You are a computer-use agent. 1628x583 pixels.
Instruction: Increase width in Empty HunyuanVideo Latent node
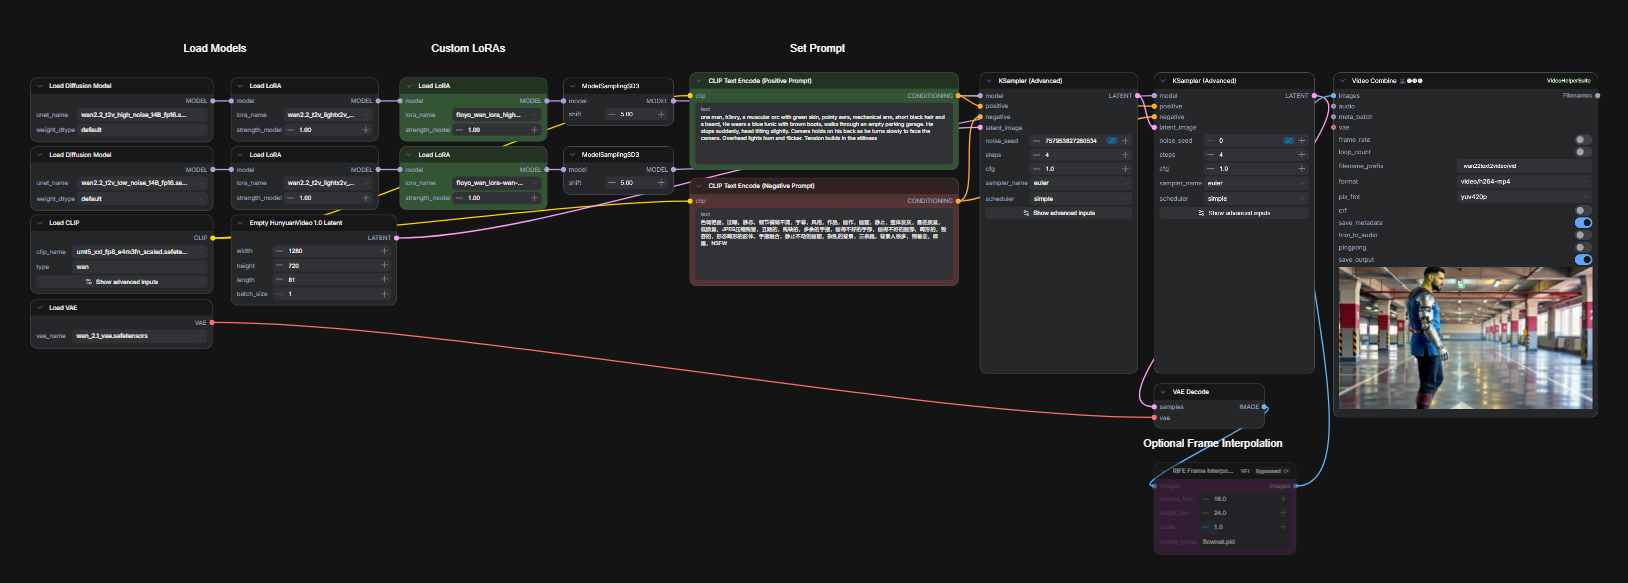point(384,251)
